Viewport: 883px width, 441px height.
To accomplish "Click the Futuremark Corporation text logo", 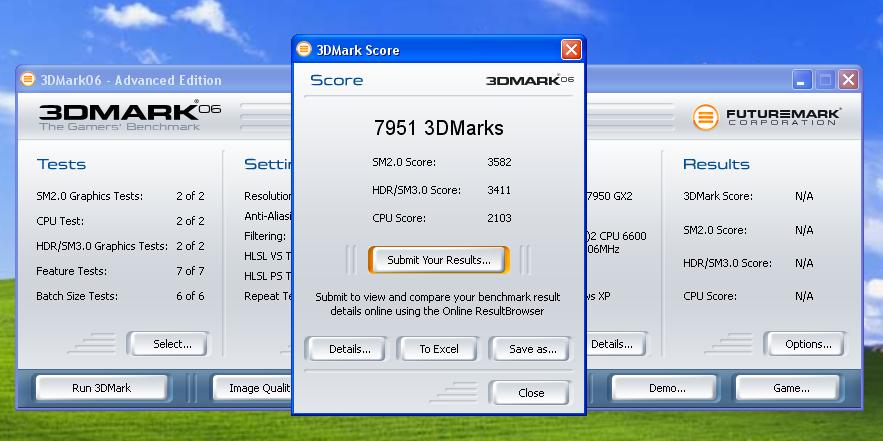I will pyautogui.click(x=783, y=117).
